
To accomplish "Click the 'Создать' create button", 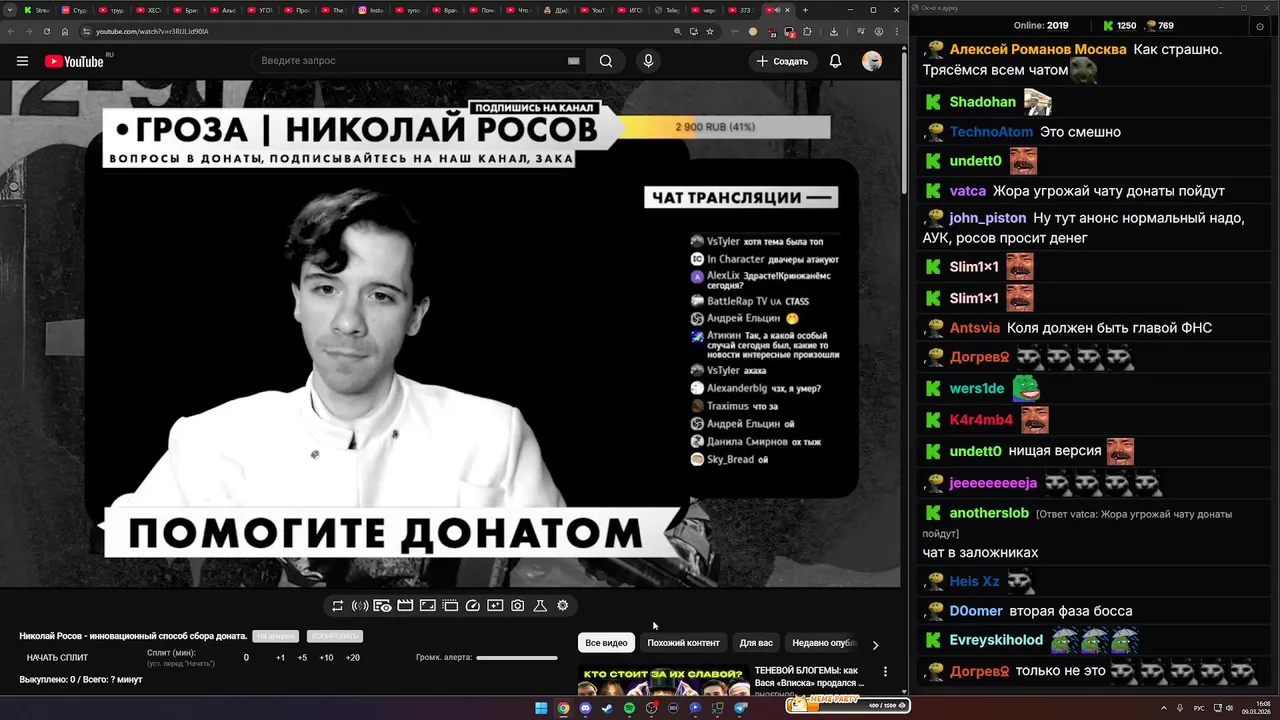I will tap(782, 61).
